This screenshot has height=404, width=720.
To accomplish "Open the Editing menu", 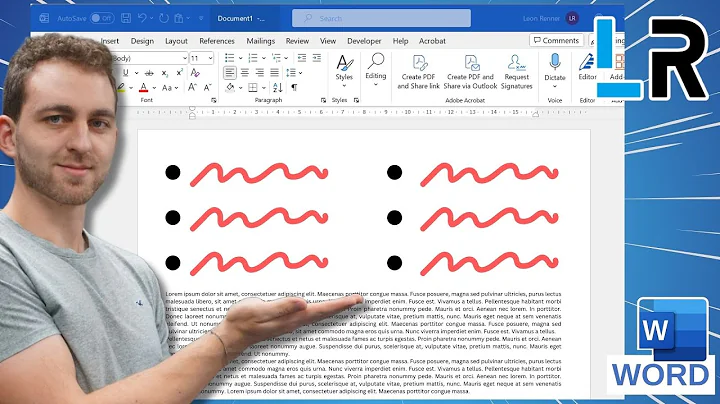I will [x=376, y=70].
